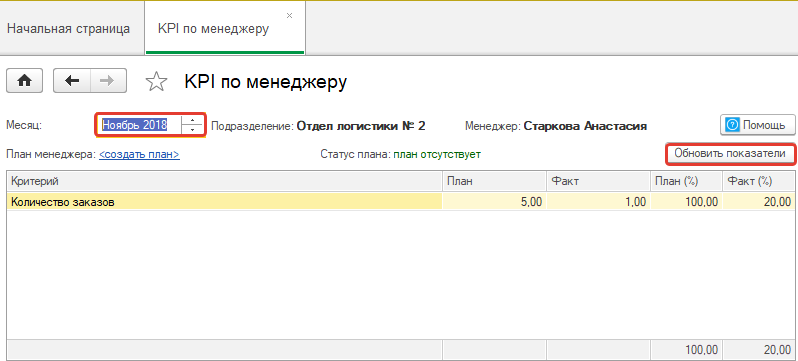Close the KPI по менеджеру tab
The image size is (798, 361).
pyautogui.click(x=289, y=16)
